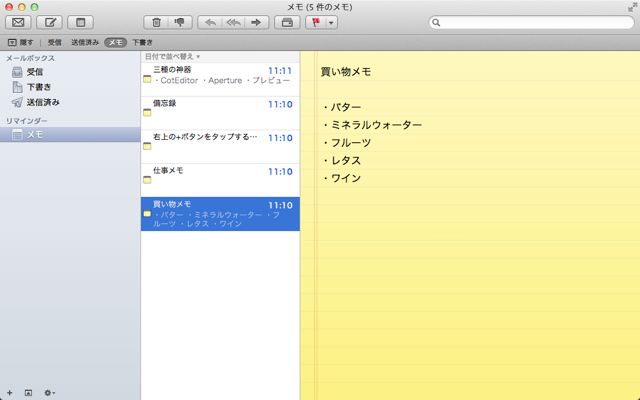Enter full screen with top-right arrows icon

pyautogui.click(x=632, y=7)
